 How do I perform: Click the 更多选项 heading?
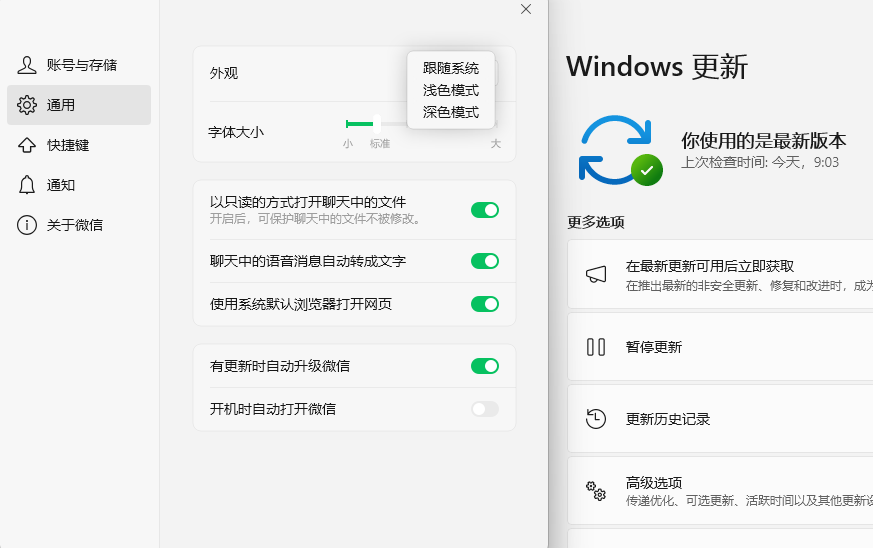tap(596, 222)
